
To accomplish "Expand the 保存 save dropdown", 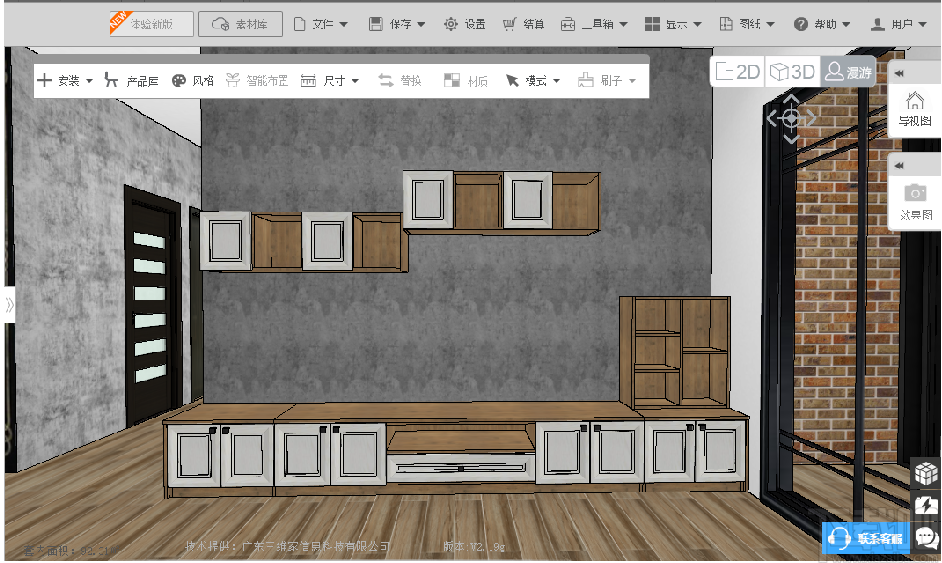I will pos(397,24).
